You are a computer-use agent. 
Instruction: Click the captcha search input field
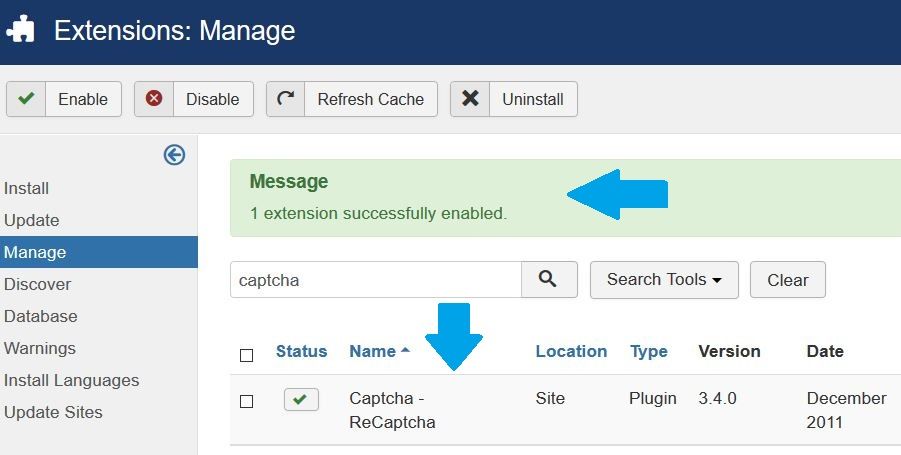[376, 280]
